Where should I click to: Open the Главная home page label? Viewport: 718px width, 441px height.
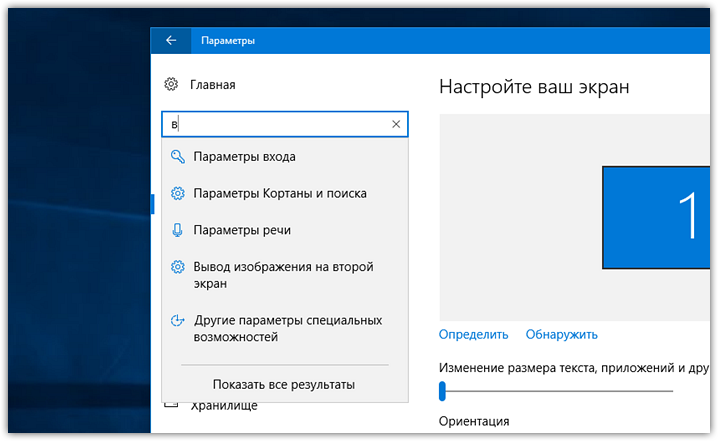pos(212,85)
